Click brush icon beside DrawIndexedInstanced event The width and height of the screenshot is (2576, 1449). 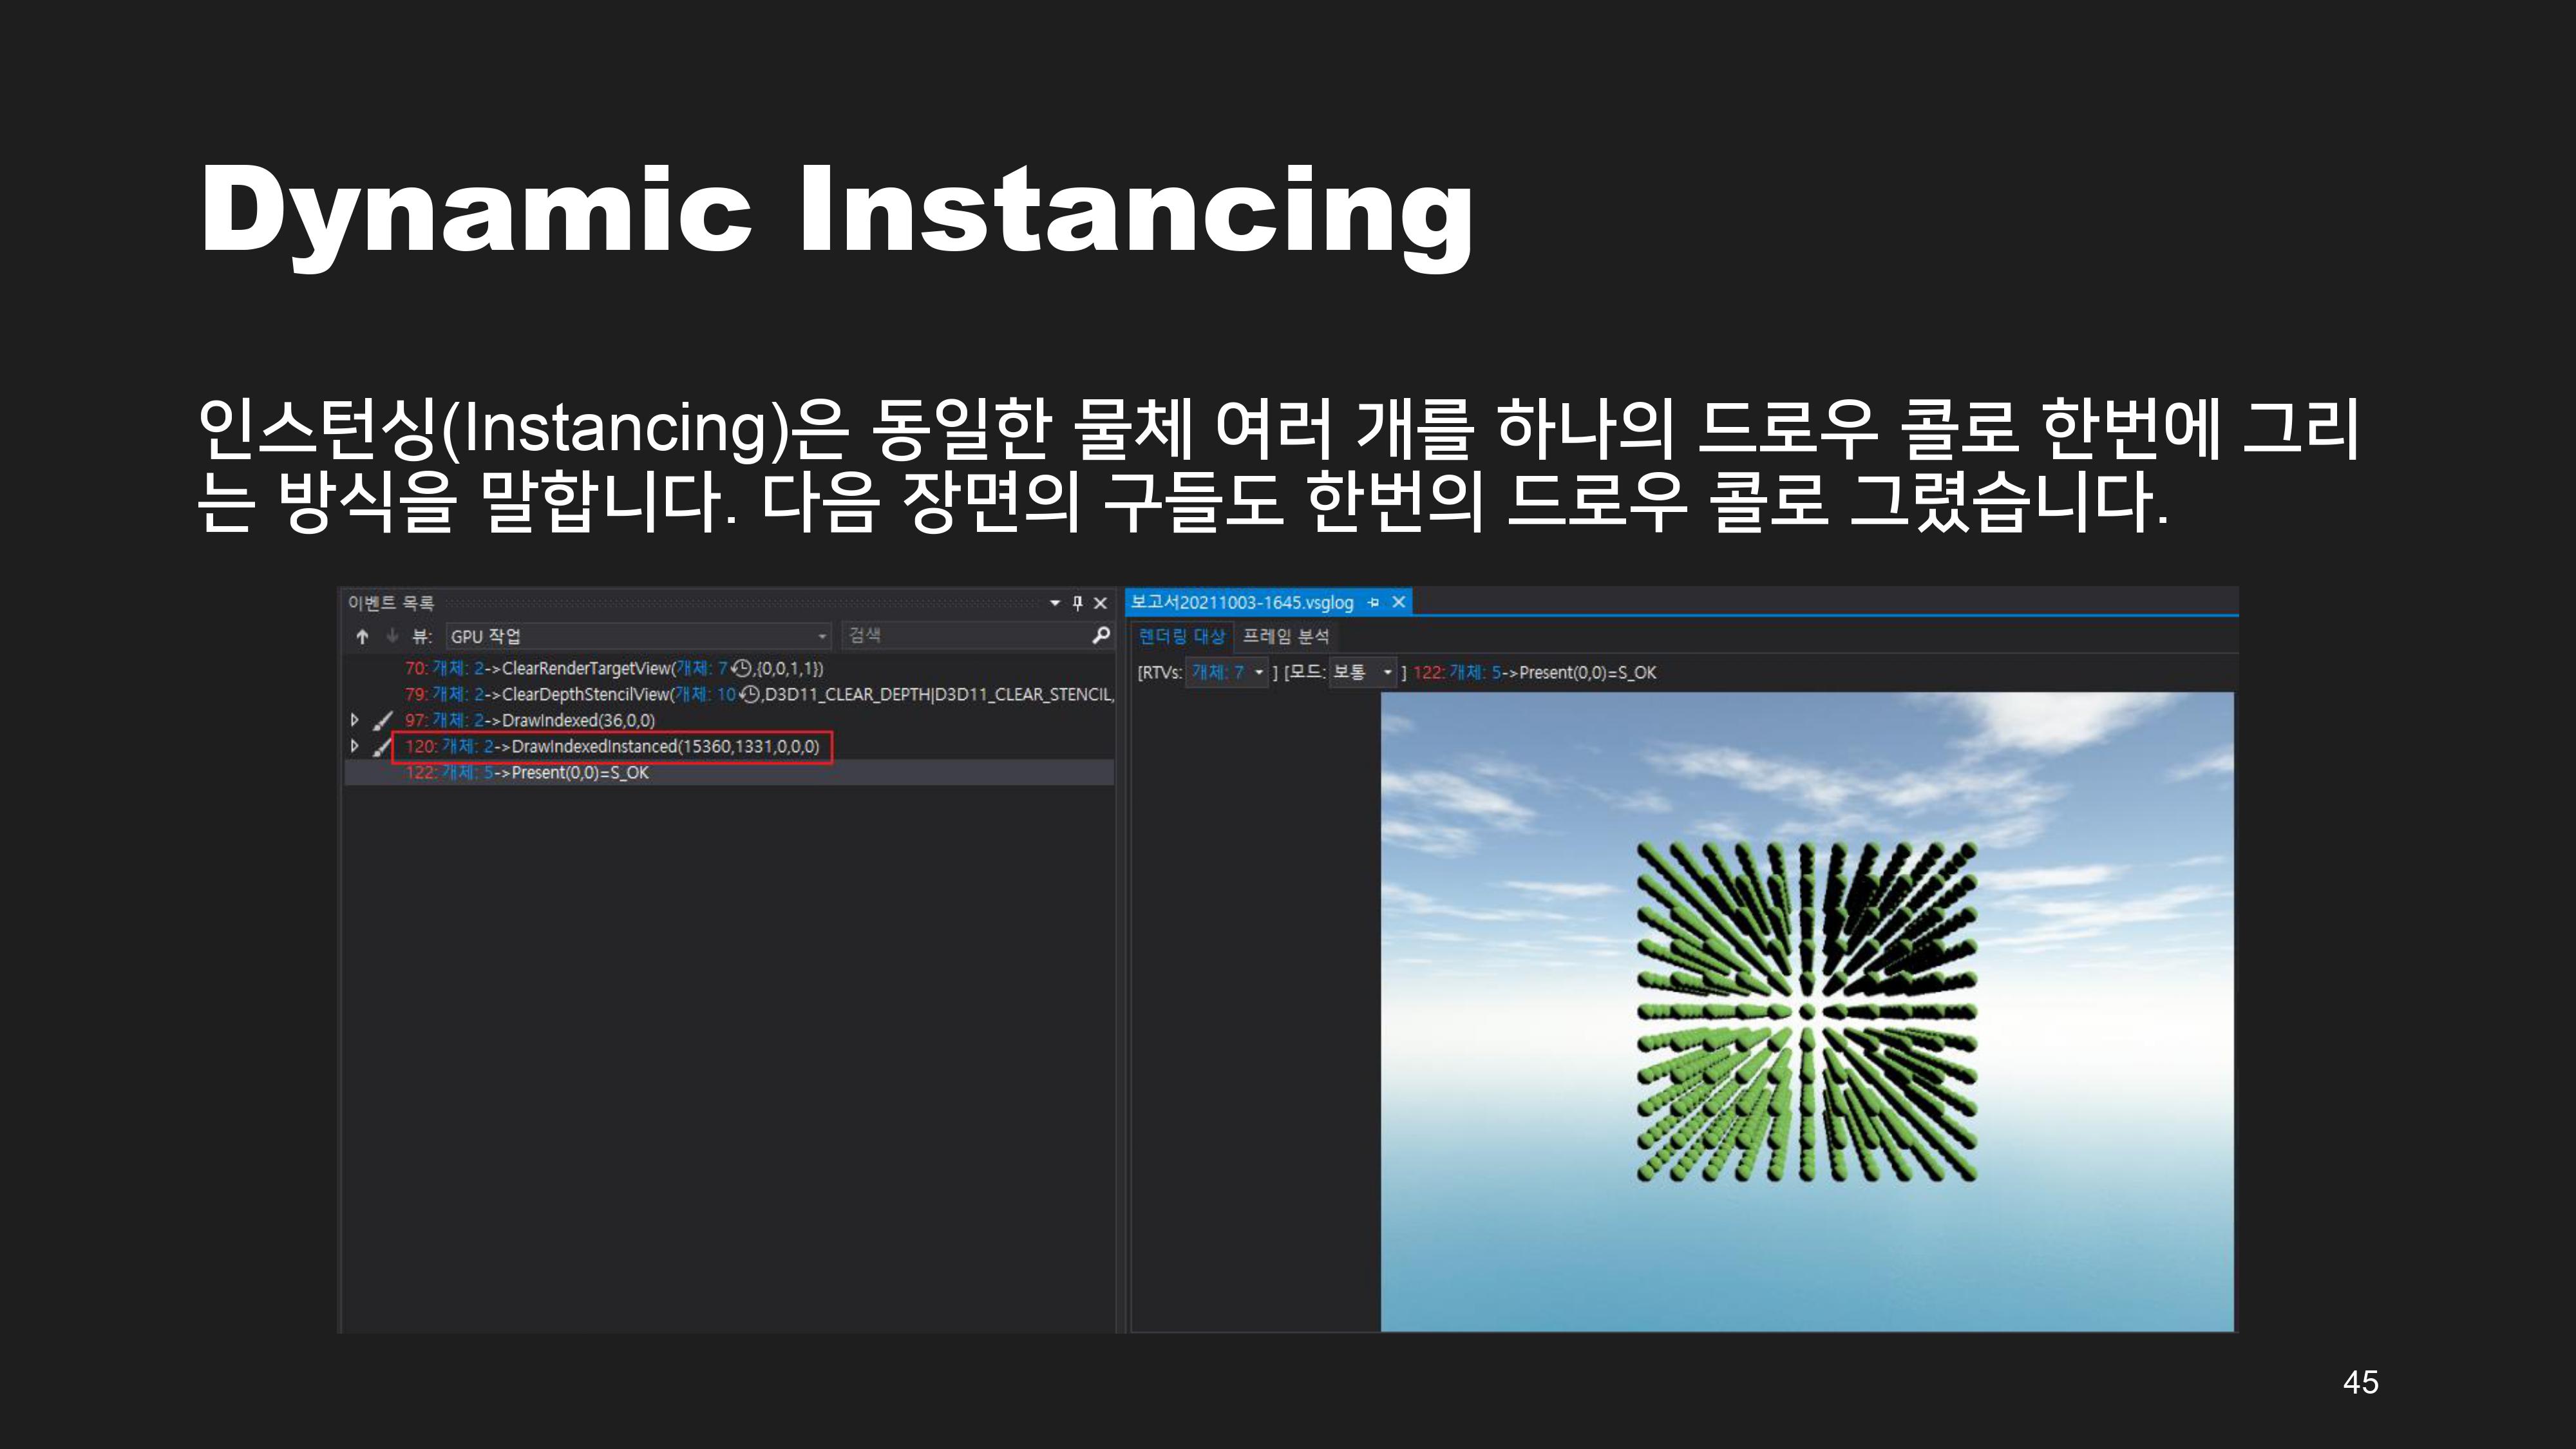382,746
